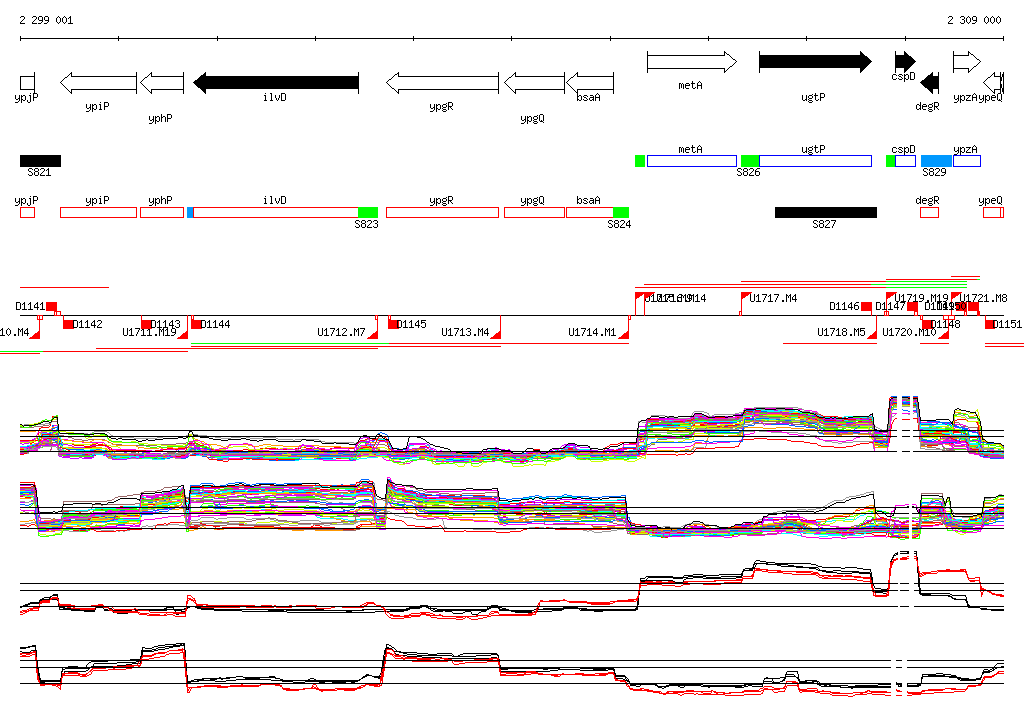Click the blue-outlined cspD box
1024x714 pixels.
(x=905, y=161)
